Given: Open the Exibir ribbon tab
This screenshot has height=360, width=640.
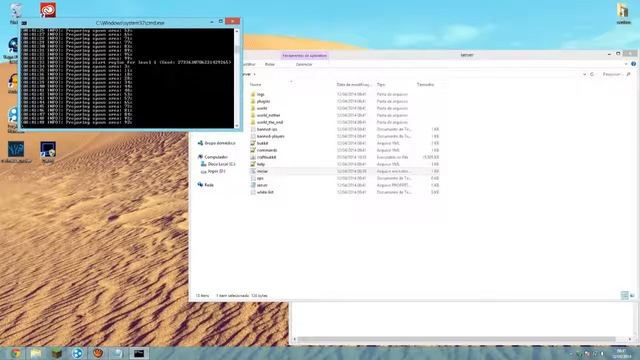Looking at the screenshot, I should click(x=270, y=64).
